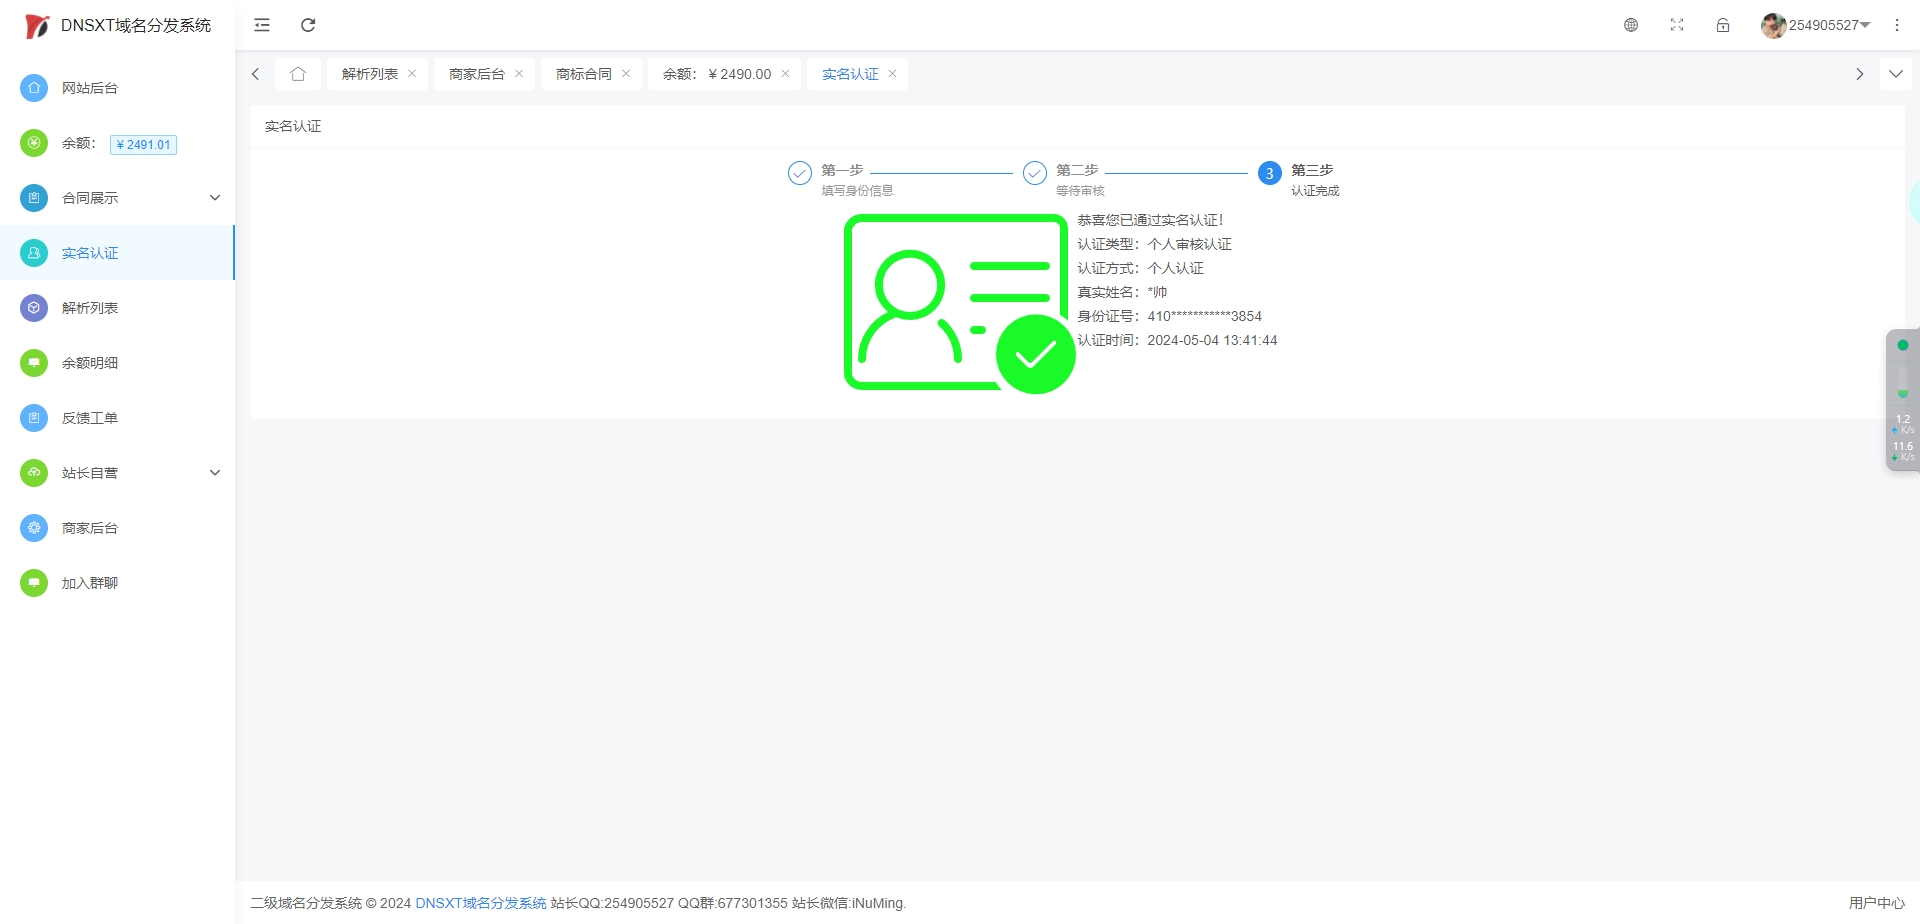Screen dimensions: 1920x924
Task: Click the 认证时间 2024-05-04 13:41:44 line
Action: click(1177, 340)
